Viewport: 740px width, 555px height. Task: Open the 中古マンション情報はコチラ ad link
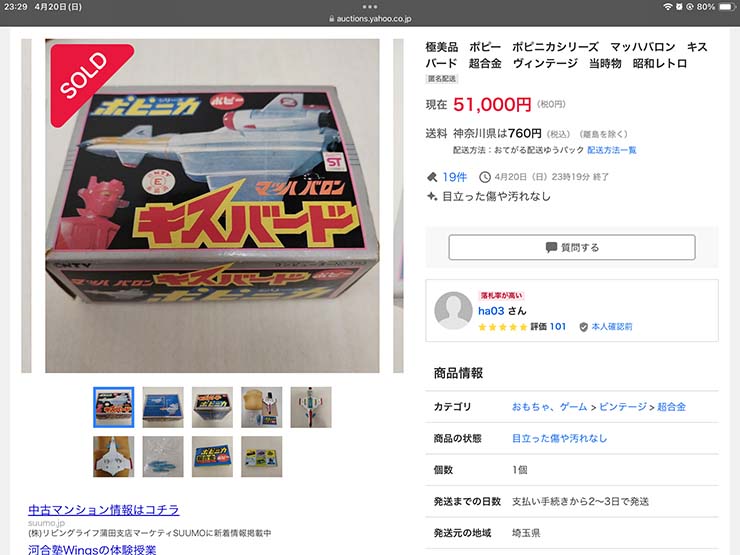pyautogui.click(x=104, y=510)
